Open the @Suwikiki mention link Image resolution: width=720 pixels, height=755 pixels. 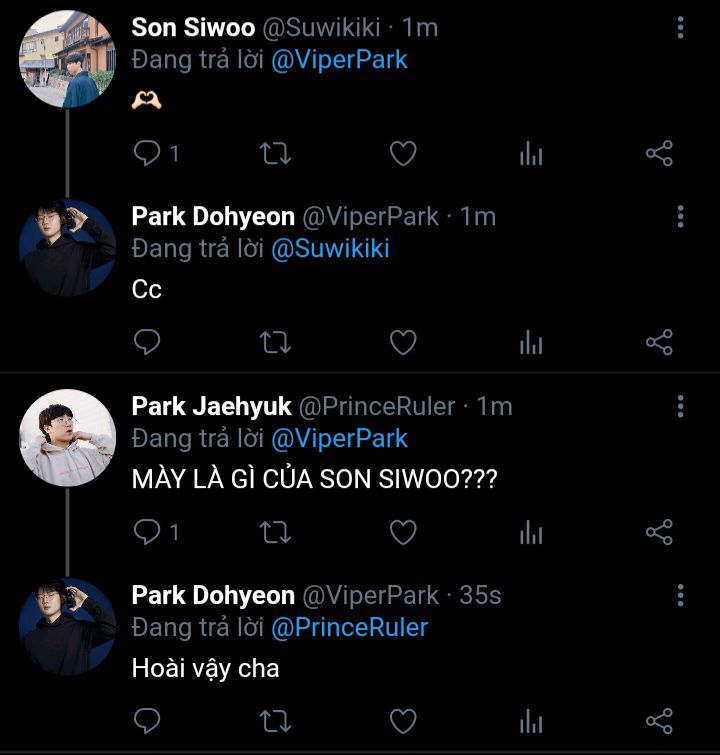pos(330,248)
